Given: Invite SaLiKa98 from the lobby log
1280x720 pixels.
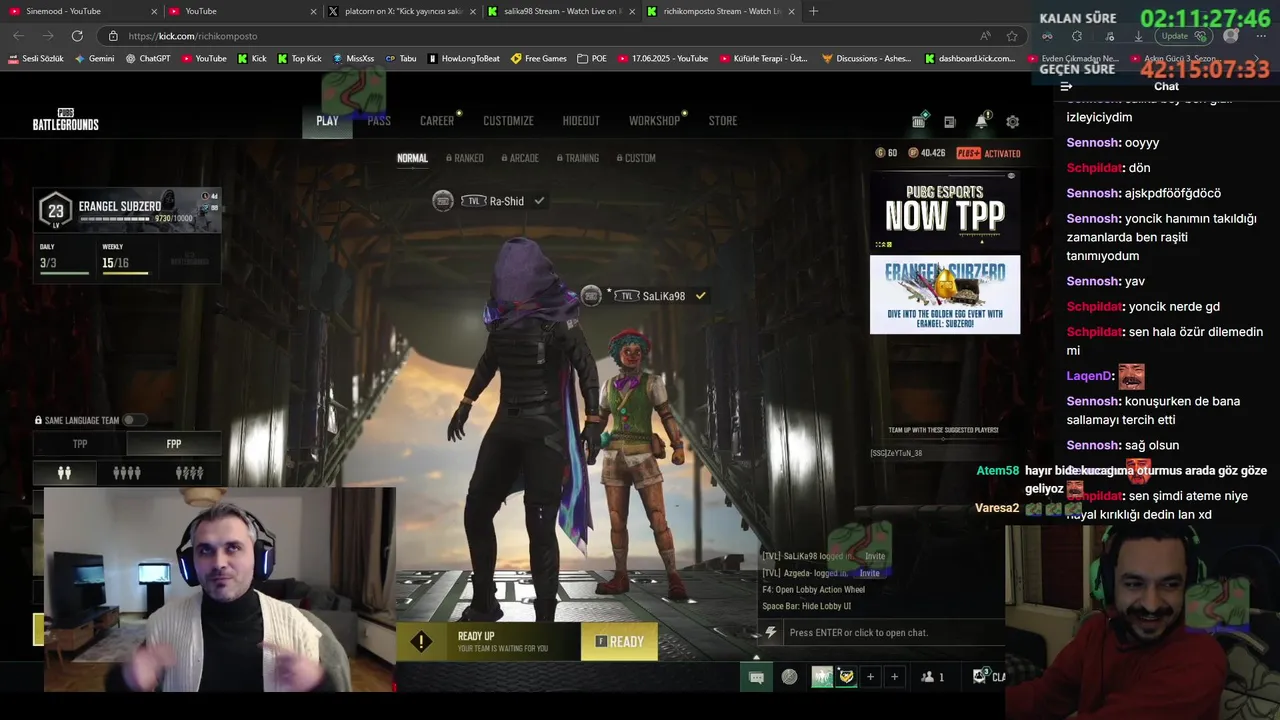Looking at the screenshot, I should pos(875,556).
